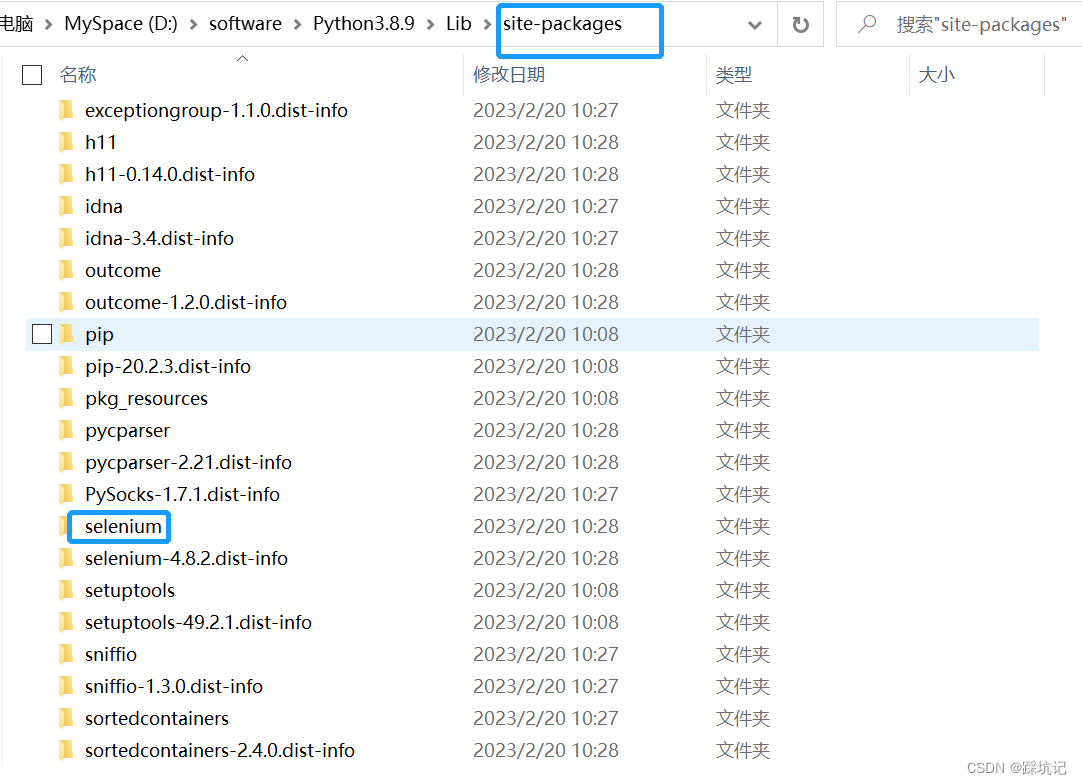The width and height of the screenshot is (1082, 784).
Task: Open the address bar dropdown arrow
Action: (755, 24)
